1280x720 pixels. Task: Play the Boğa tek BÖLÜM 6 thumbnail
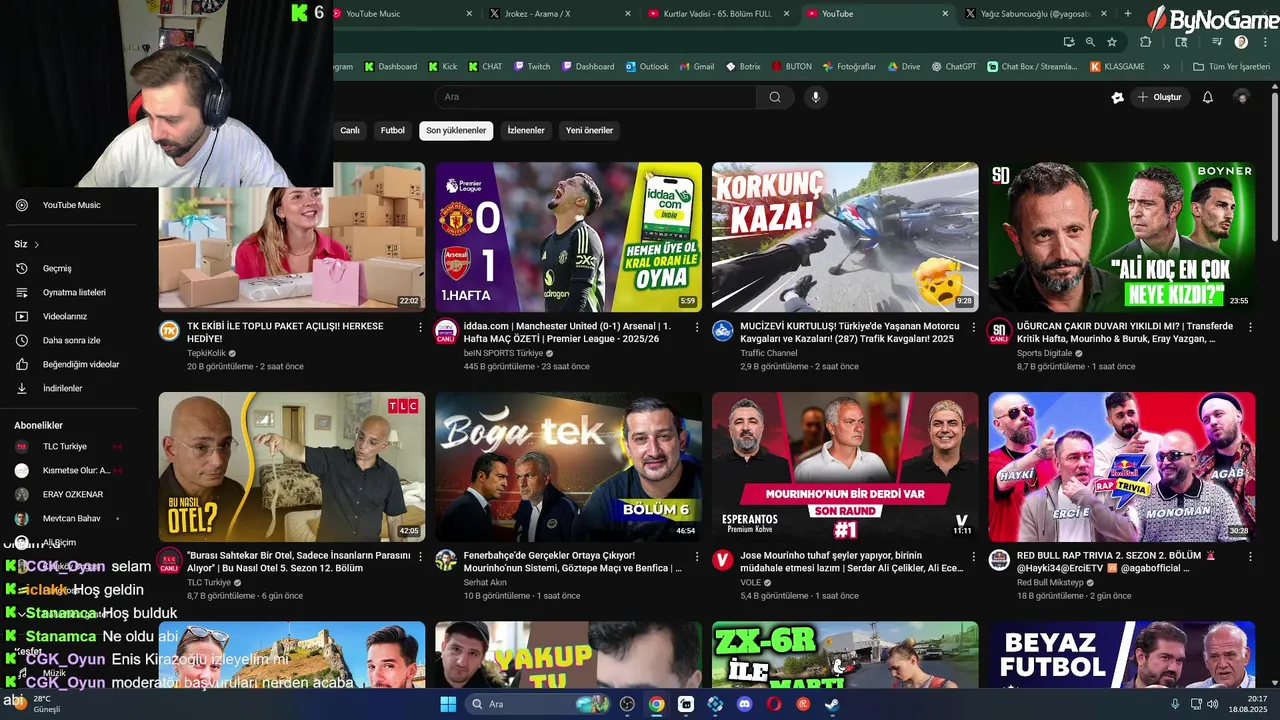coord(568,467)
